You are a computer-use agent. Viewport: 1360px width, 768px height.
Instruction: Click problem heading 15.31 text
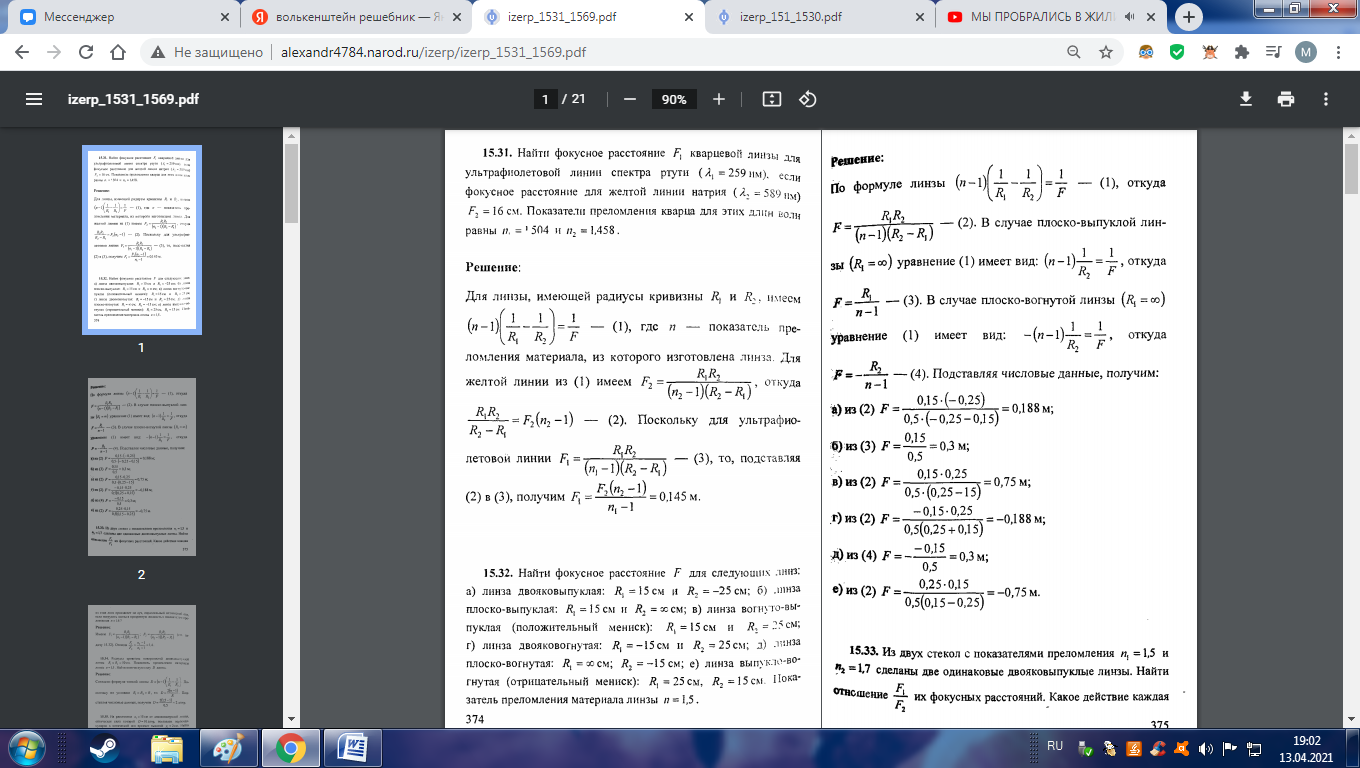click(498, 153)
